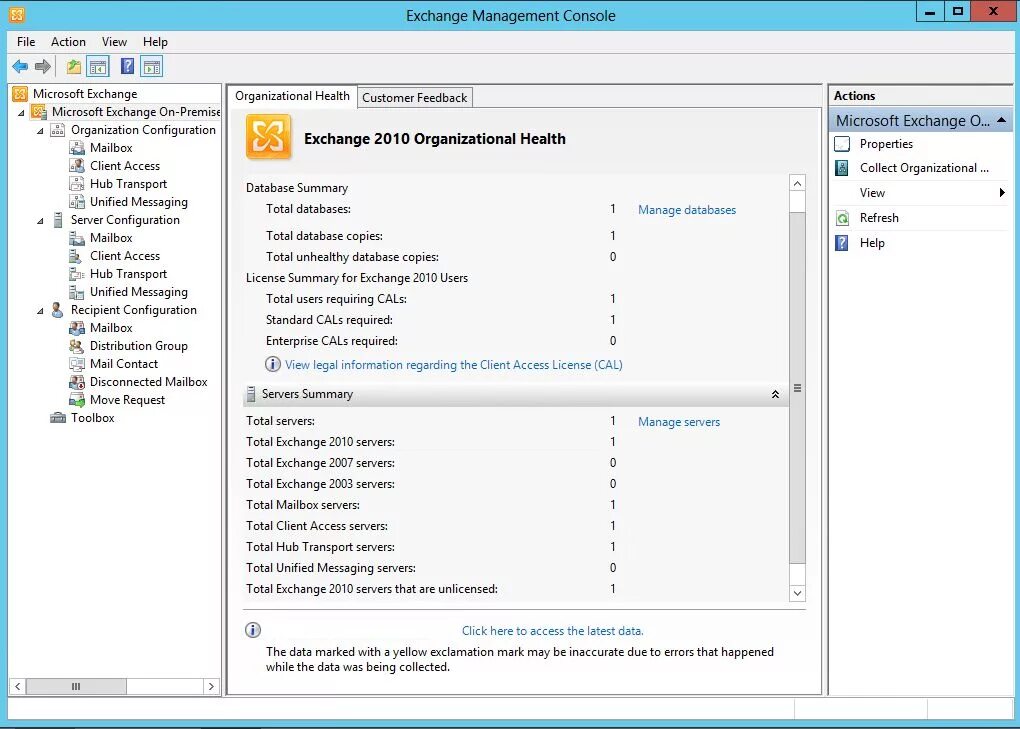Click the Collect Organizational icon in Actions
The height and width of the screenshot is (729, 1020).
(x=842, y=168)
